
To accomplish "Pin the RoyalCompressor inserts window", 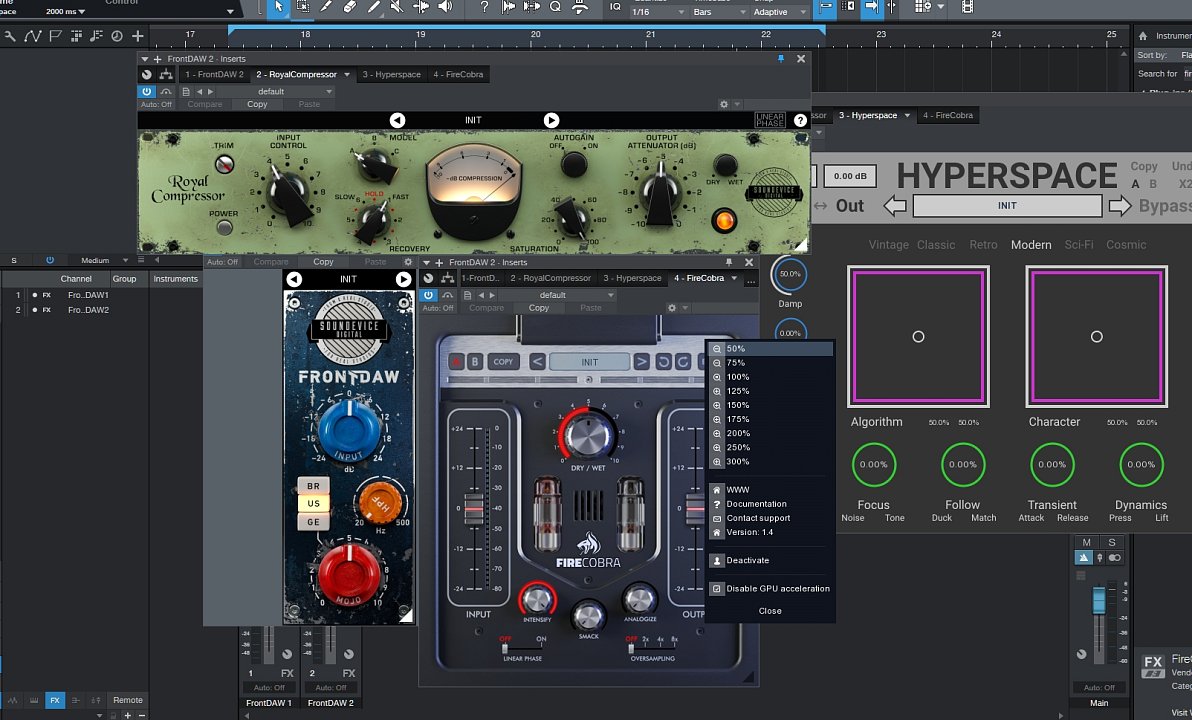I will [781, 59].
